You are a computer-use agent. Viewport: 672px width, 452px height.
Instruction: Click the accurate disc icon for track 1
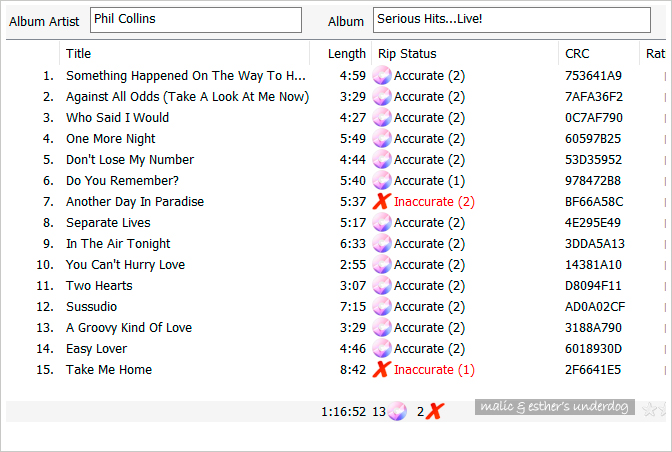[382, 76]
